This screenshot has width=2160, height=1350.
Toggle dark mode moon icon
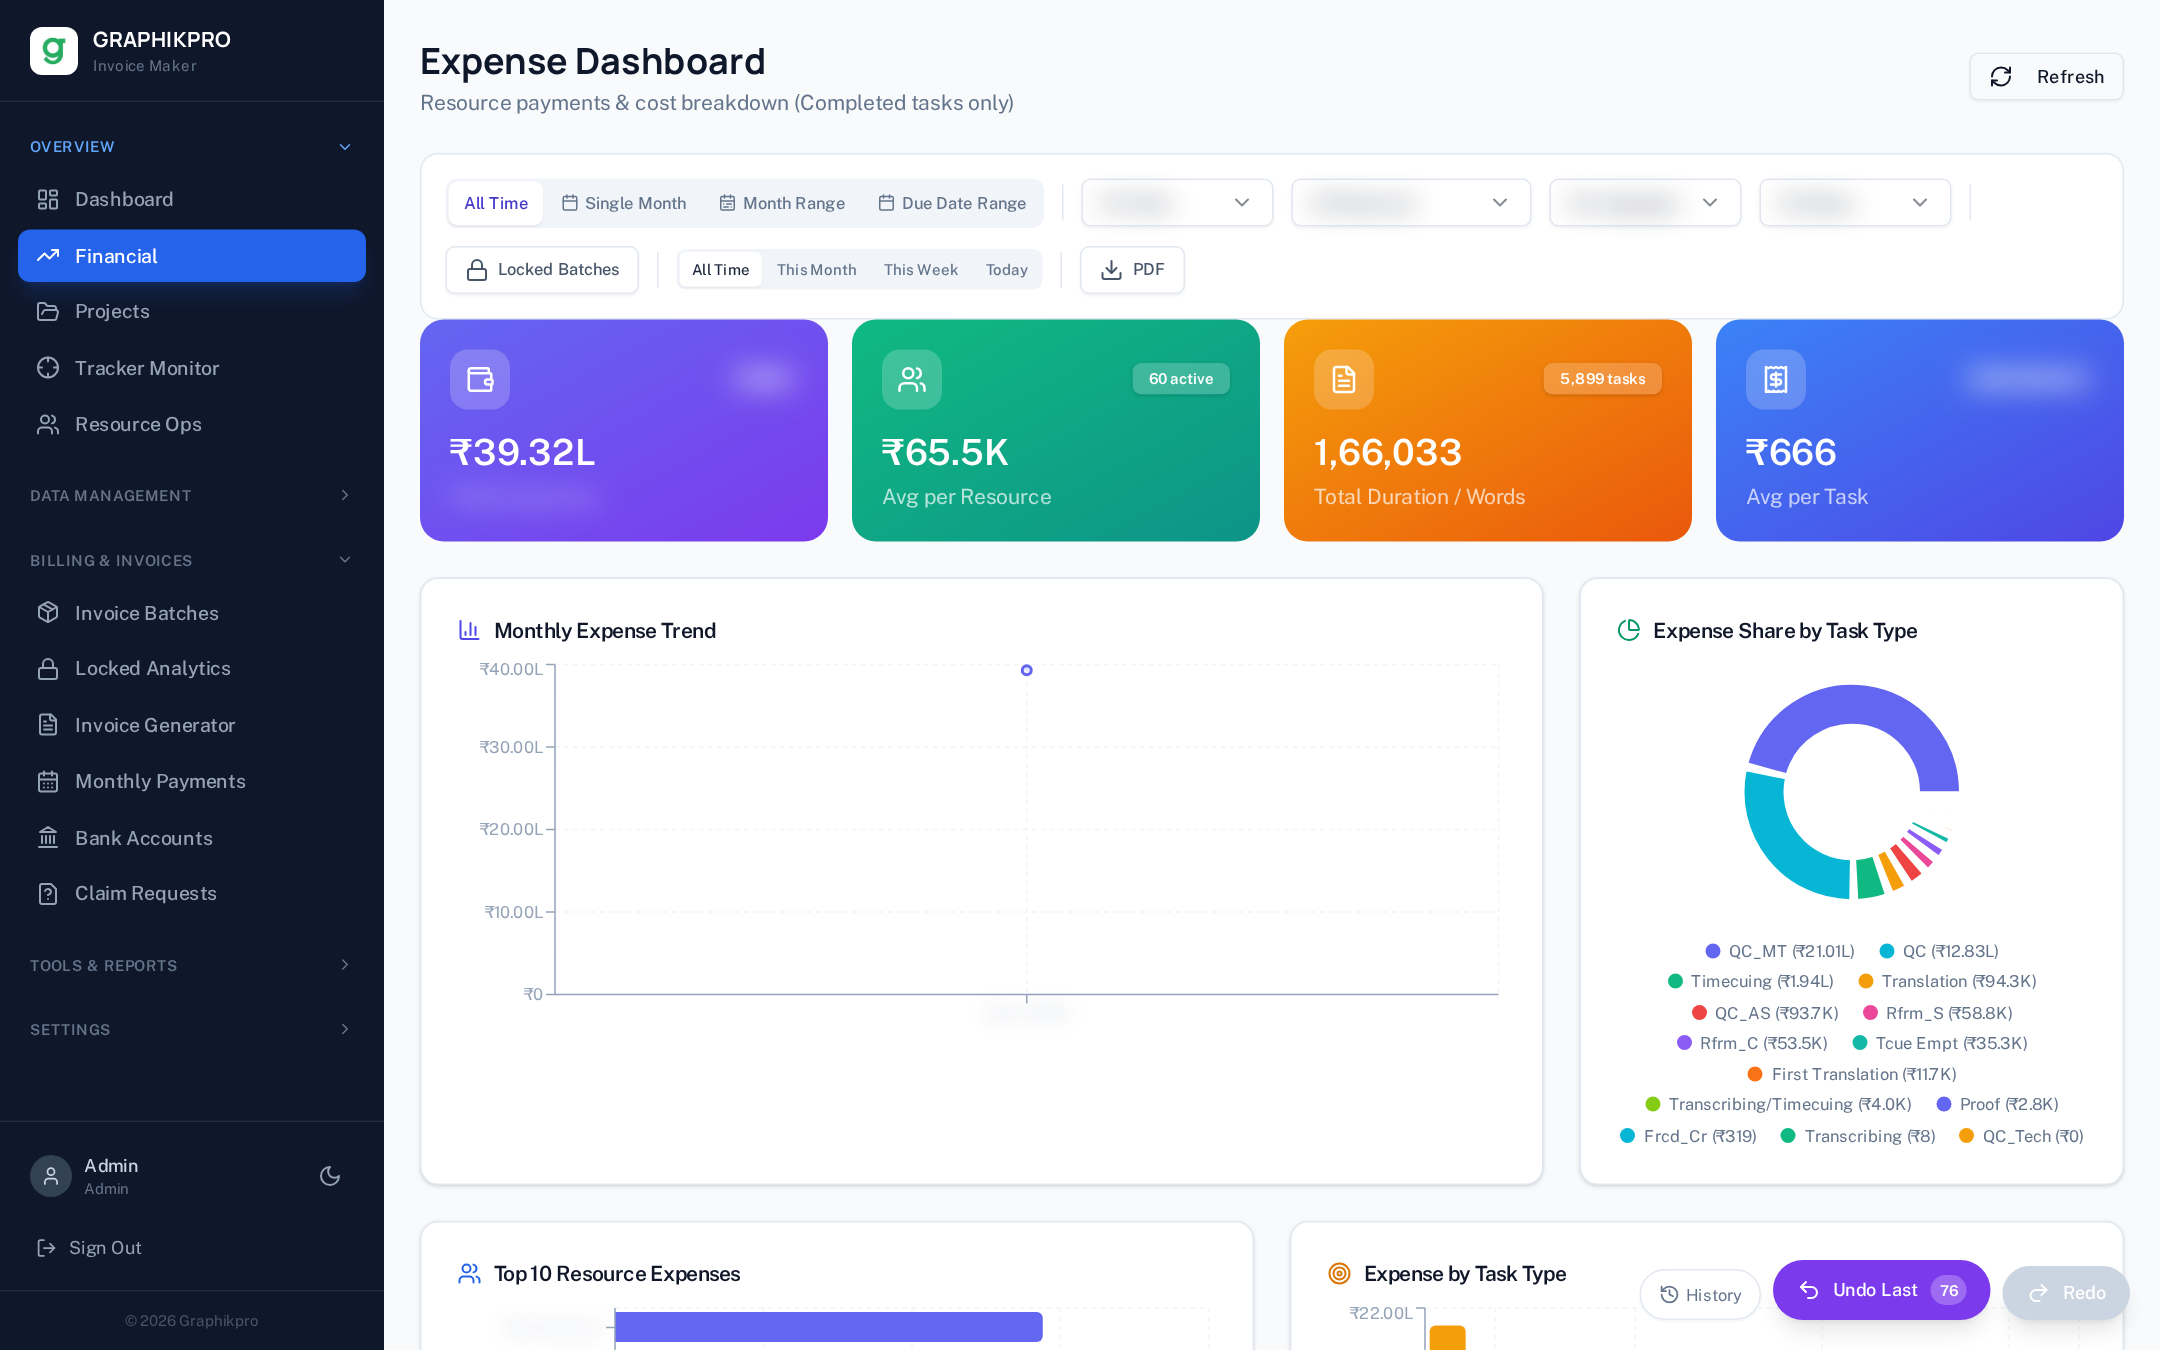pos(330,1176)
